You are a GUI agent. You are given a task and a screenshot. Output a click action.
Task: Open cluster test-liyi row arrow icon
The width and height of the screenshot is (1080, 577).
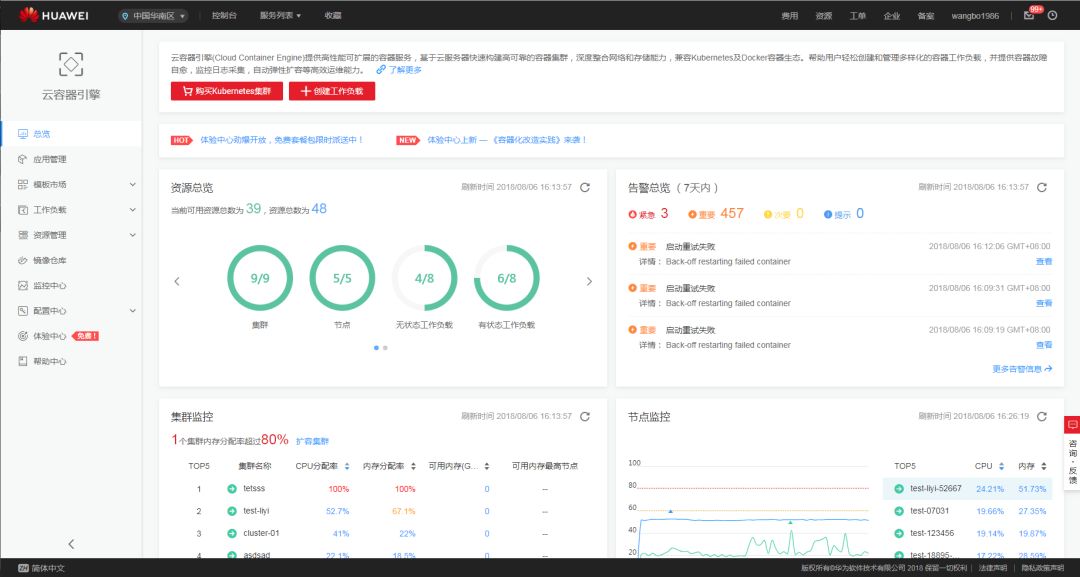pos(232,511)
